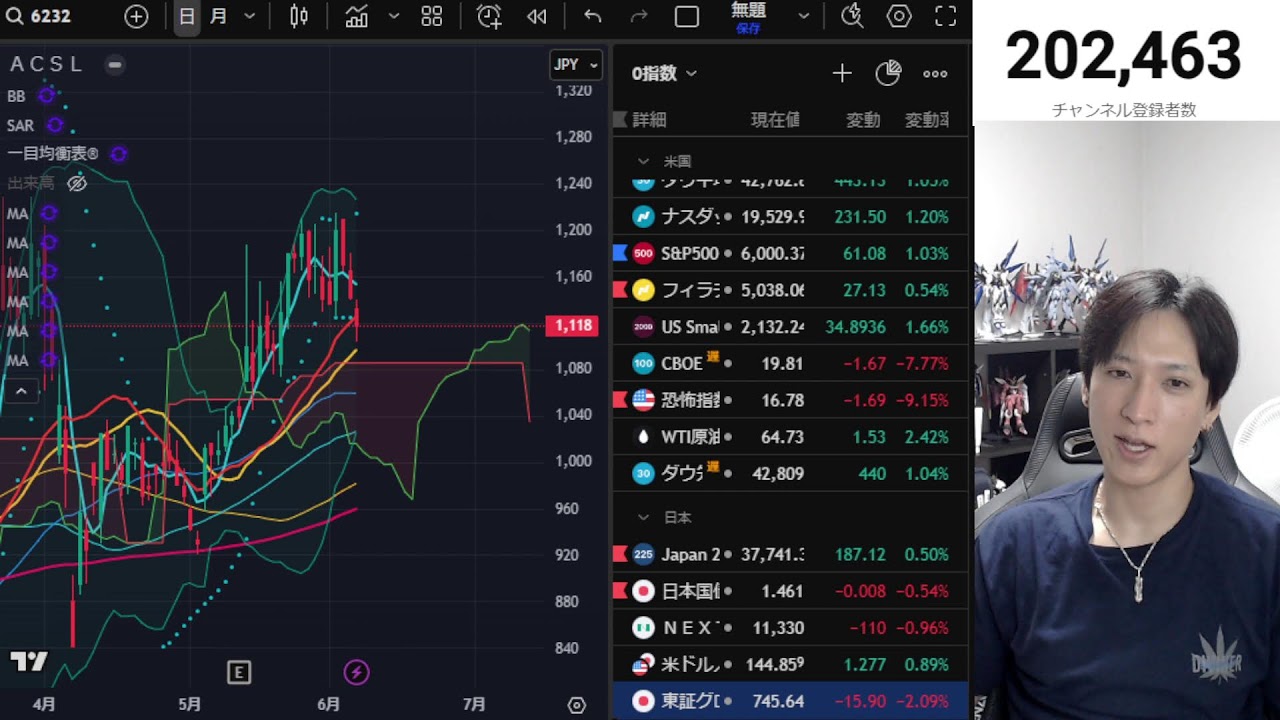Toggle the red flag on 日本国債 row

(x=619, y=591)
